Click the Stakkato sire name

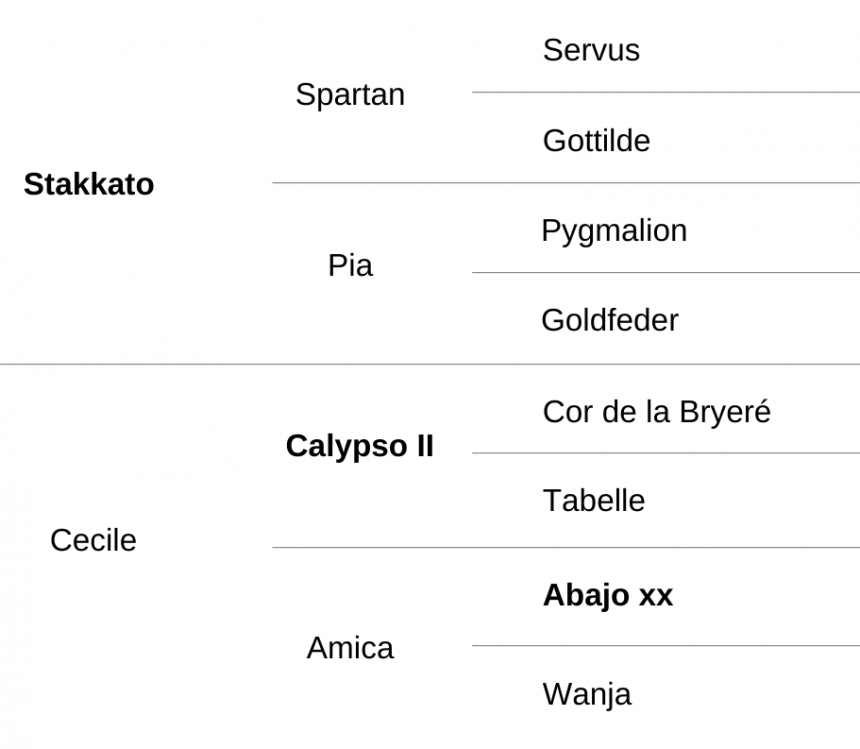89,184
